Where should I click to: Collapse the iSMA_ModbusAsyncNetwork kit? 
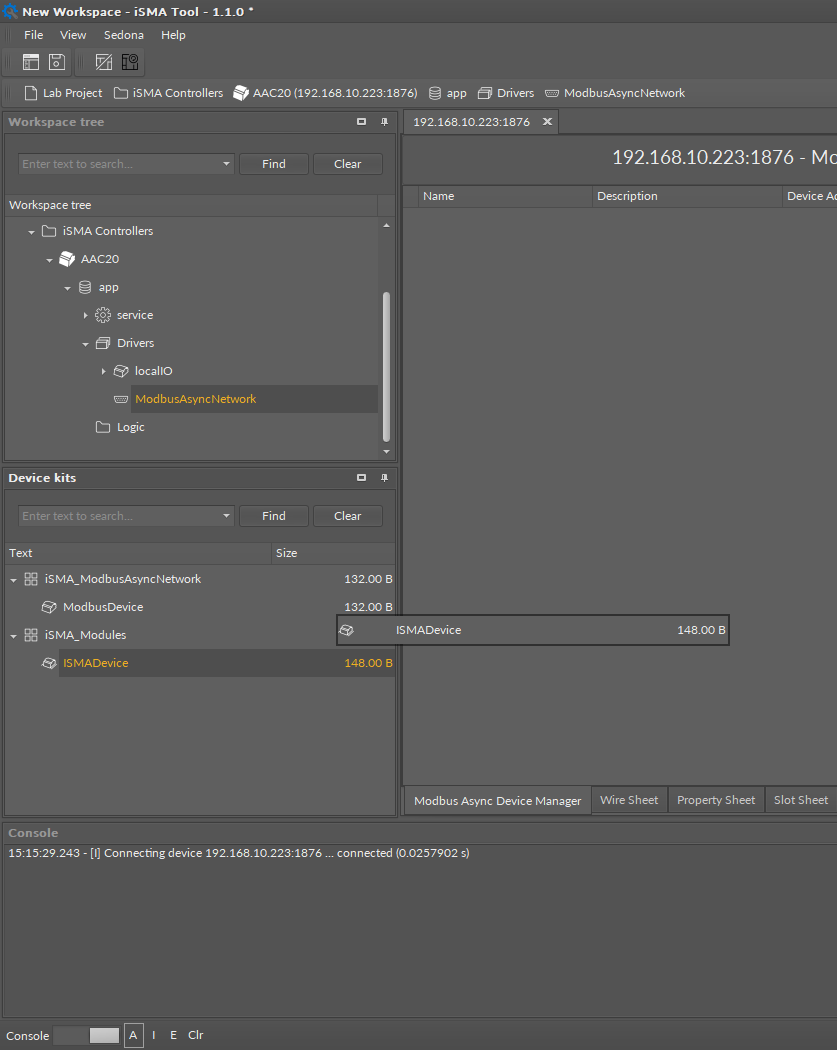13,580
